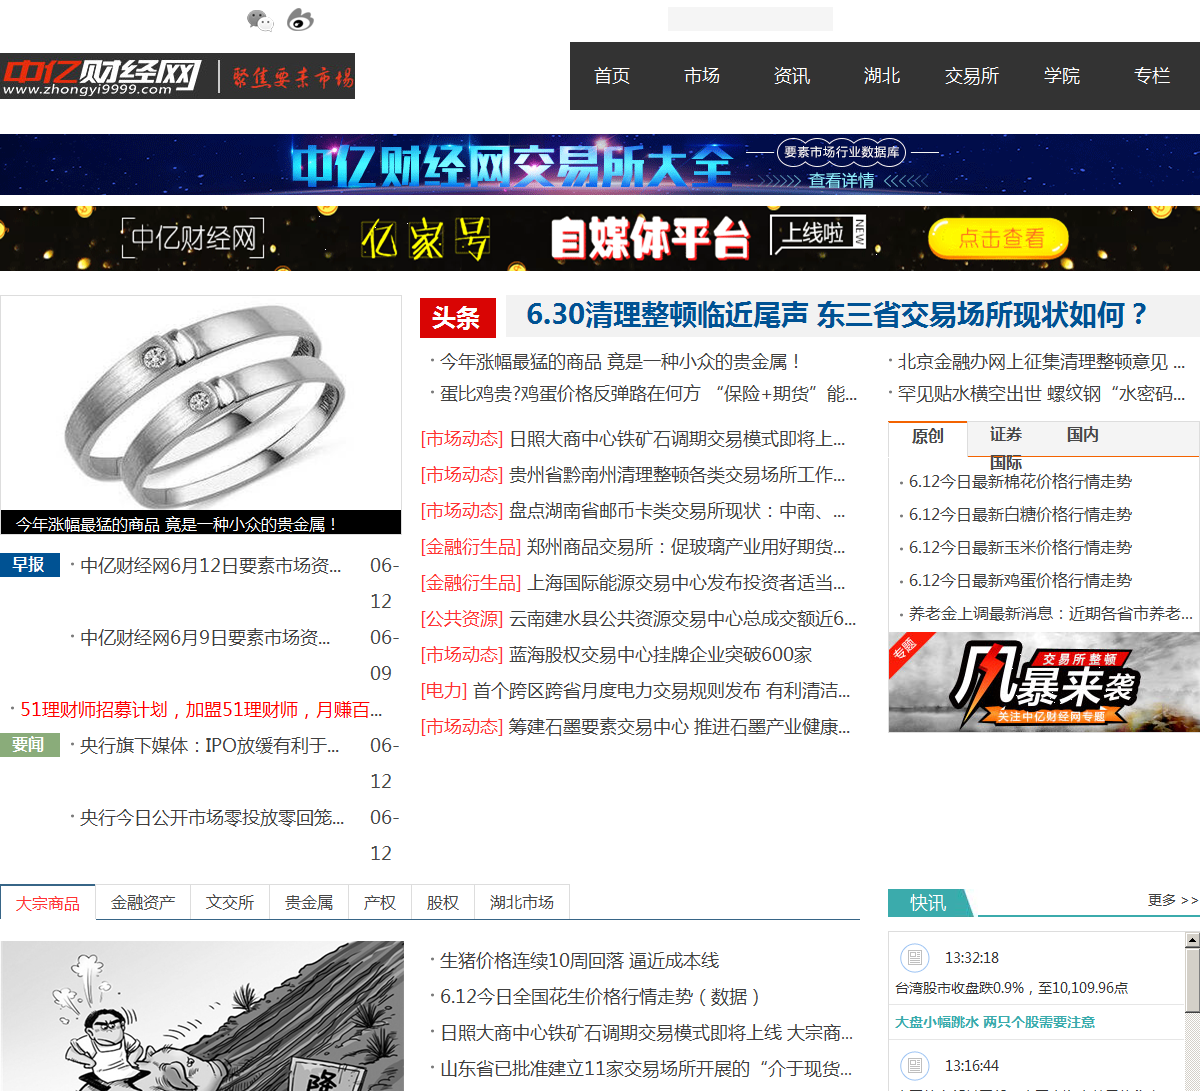
Task: Click the 早报 label
Action: [30, 565]
